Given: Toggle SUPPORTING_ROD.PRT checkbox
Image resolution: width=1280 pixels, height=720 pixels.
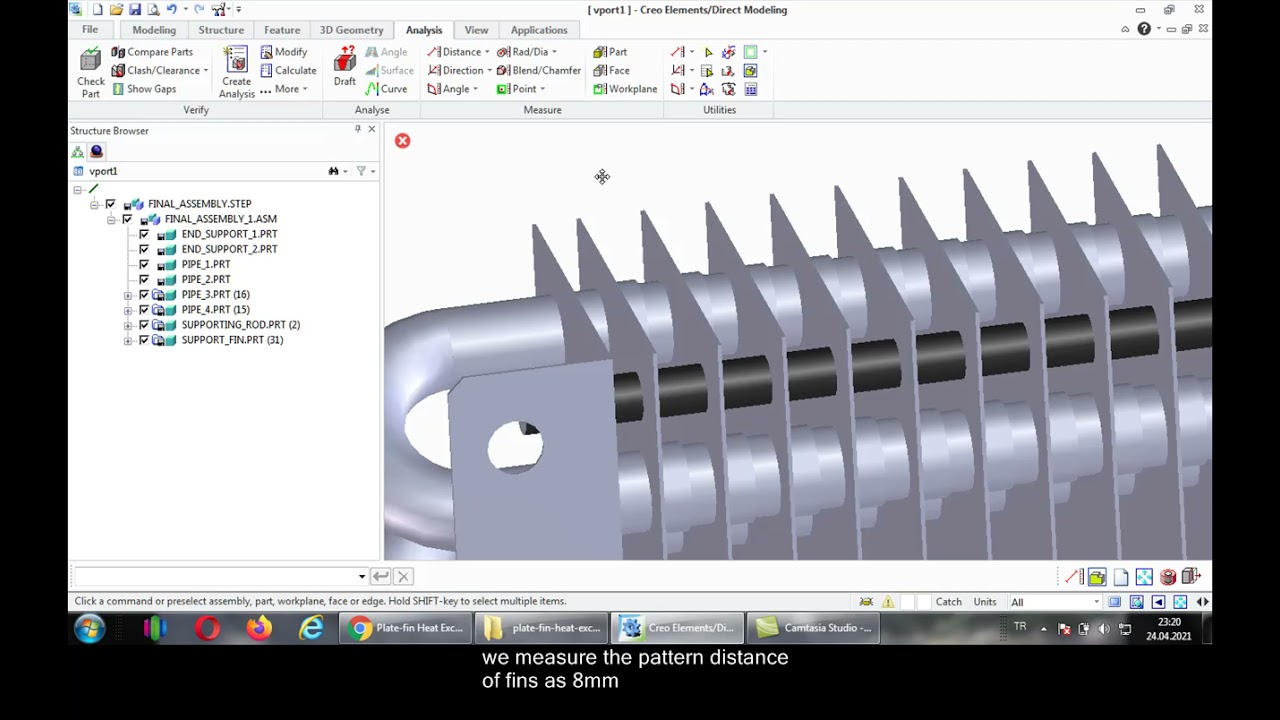Looking at the screenshot, I should tap(144, 325).
